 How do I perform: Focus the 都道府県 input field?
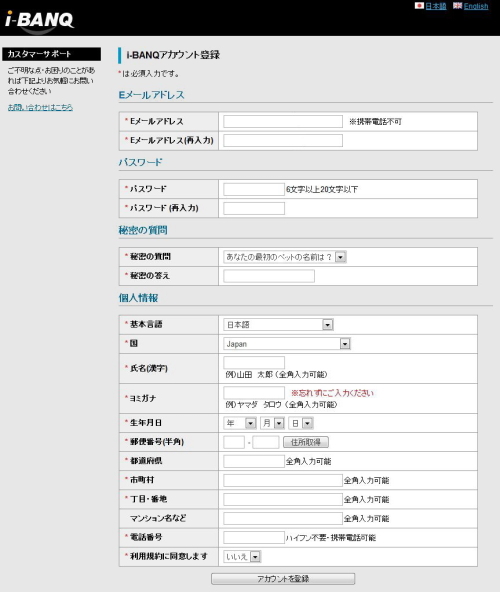(254, 461)
